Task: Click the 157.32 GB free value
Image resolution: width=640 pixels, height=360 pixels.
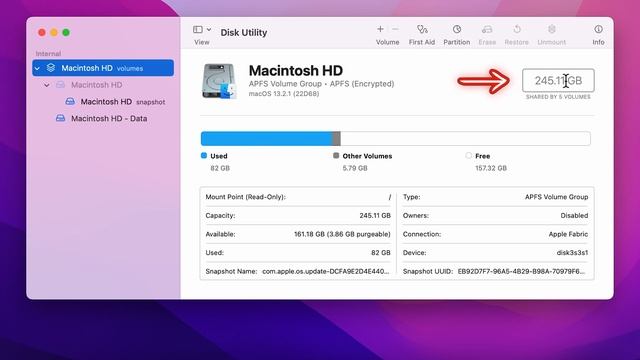Action: pyautogui.click(x=491, y=168)
